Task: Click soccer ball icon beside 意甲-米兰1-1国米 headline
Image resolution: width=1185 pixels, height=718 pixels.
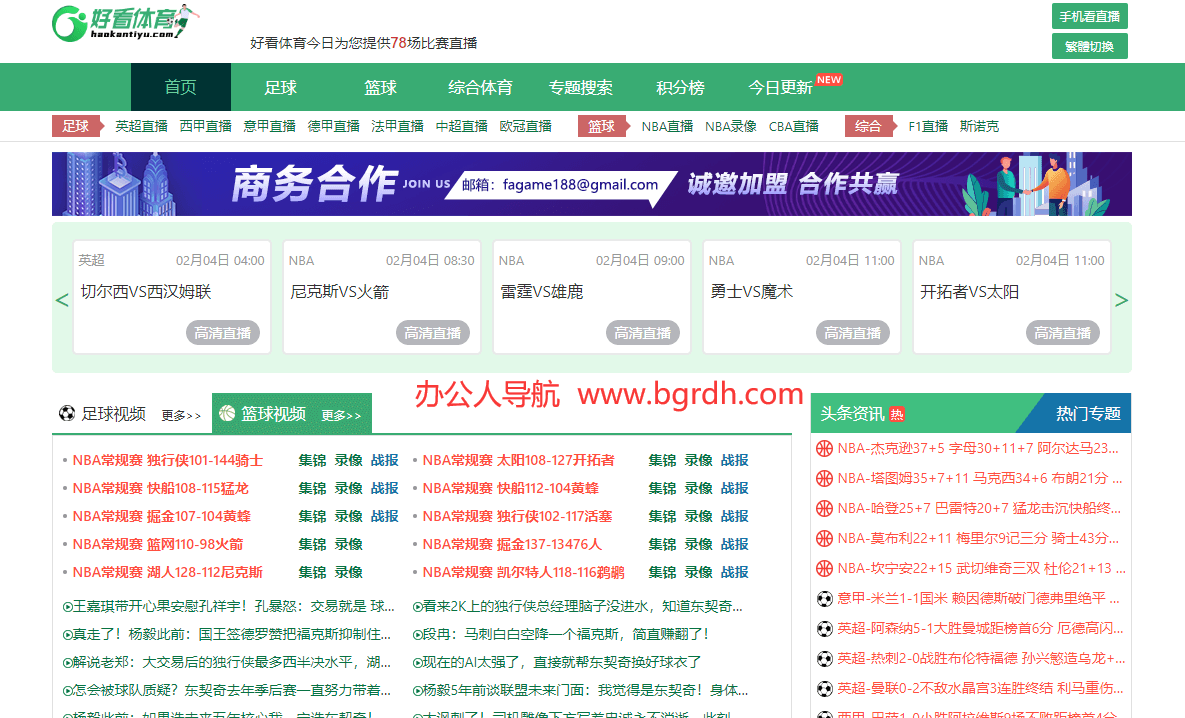Action: pyautogui.click(x=825, y=599)
